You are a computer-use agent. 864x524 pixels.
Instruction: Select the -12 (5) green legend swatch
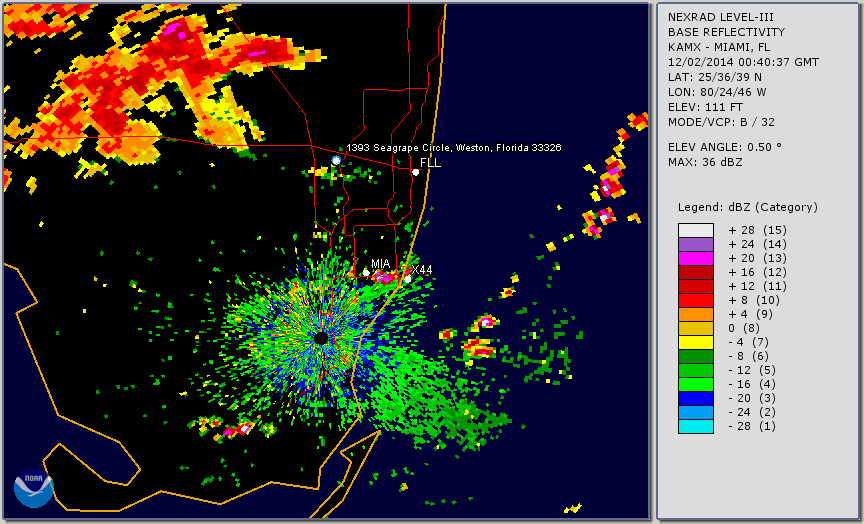click(x=696, y=370)
